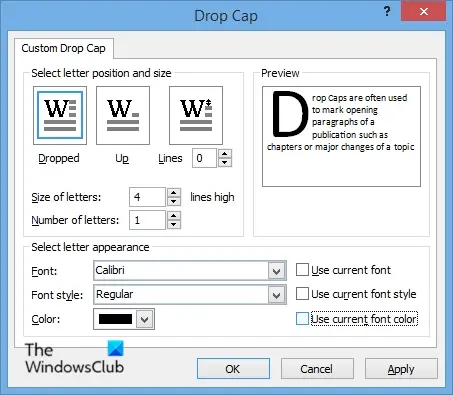Decrease Number of letters using down arrow
This screenshot has width=453, height=395.
[174, 224]
